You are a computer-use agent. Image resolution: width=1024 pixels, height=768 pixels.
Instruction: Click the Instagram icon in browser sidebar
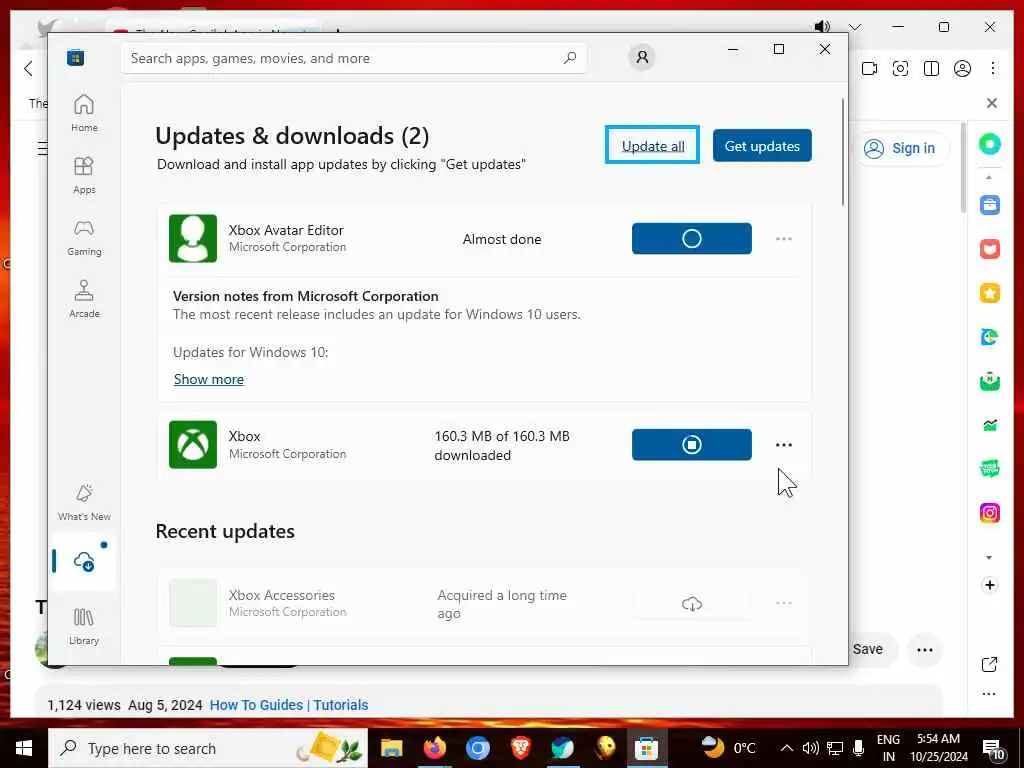989,513
